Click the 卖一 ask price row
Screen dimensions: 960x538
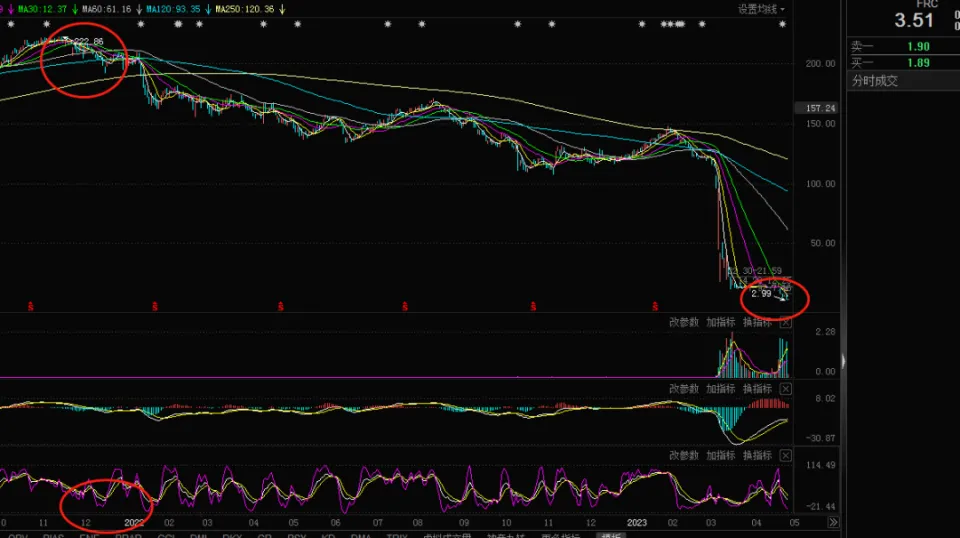(x=890, y=46)
